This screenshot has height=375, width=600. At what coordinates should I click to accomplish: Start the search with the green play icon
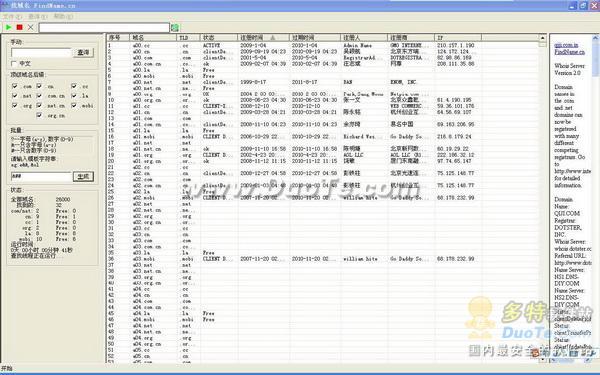(x=8, y=27)
